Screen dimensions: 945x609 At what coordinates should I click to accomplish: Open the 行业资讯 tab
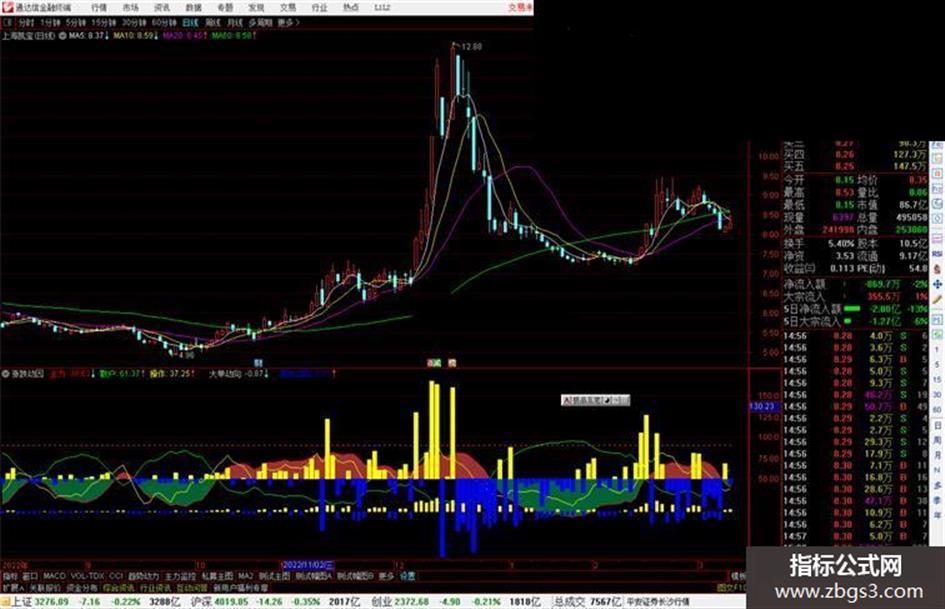click(x=155, y=587)
